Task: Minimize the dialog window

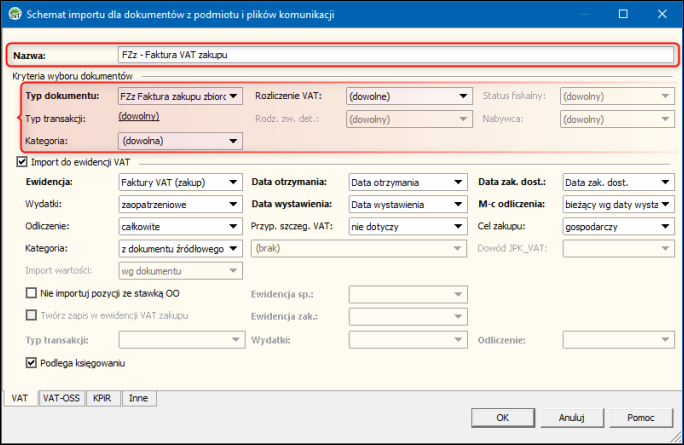Action: pos(586,15)
